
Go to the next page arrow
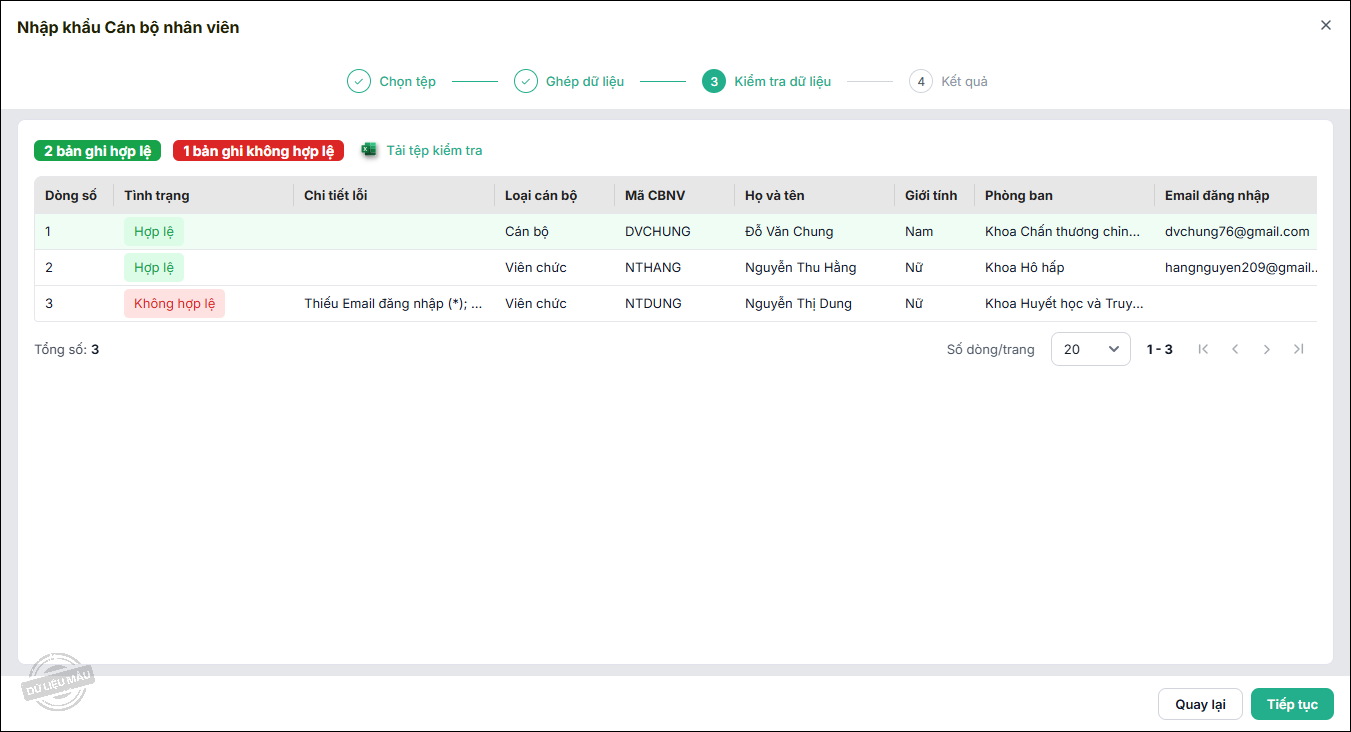tap(1267, 349)
